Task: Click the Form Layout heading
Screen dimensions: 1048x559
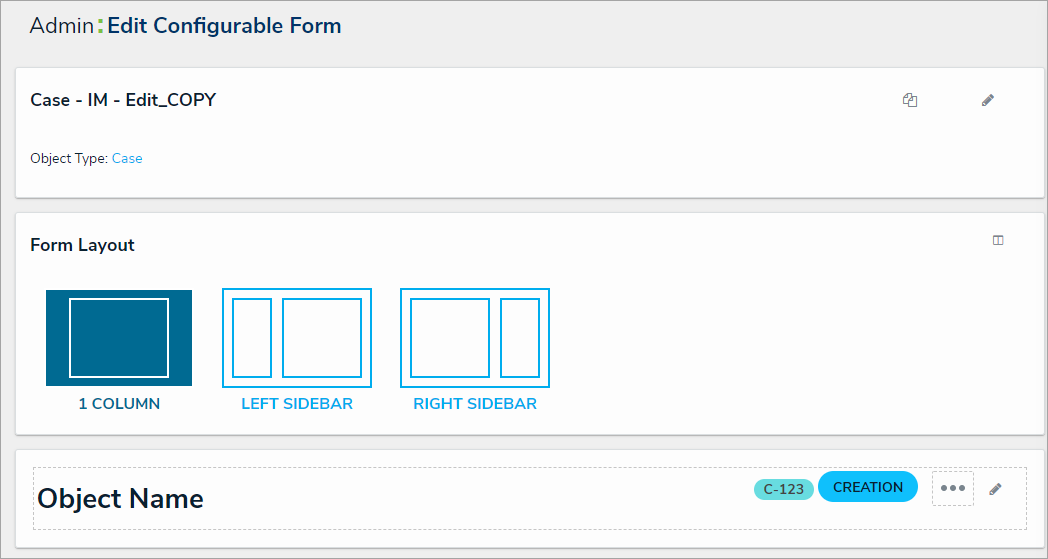Action: click(82, 245)
